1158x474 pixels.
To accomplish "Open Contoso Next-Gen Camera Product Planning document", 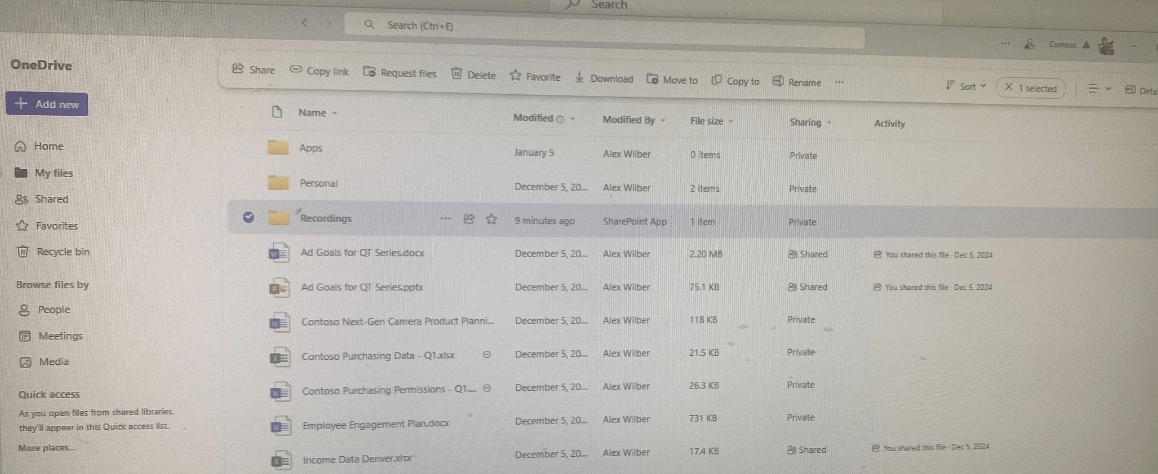I will (397, 321).
